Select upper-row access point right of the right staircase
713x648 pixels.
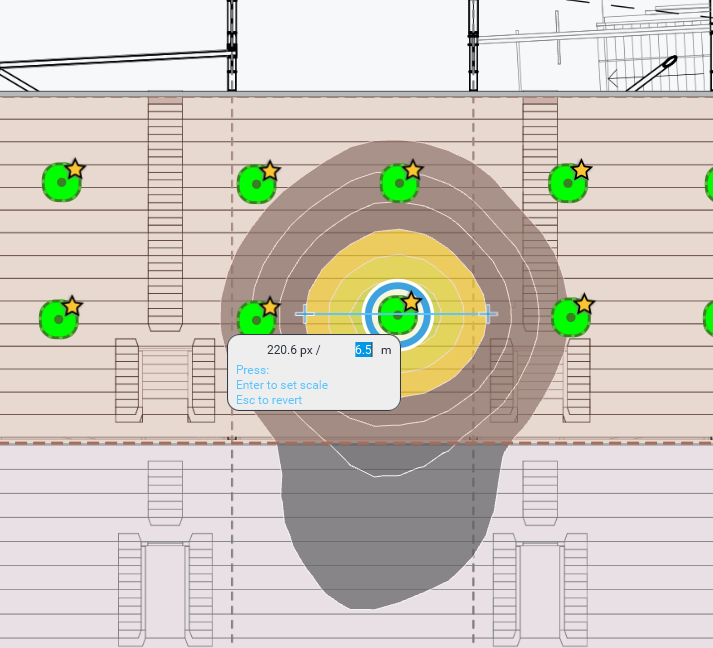tap(568, 183)
